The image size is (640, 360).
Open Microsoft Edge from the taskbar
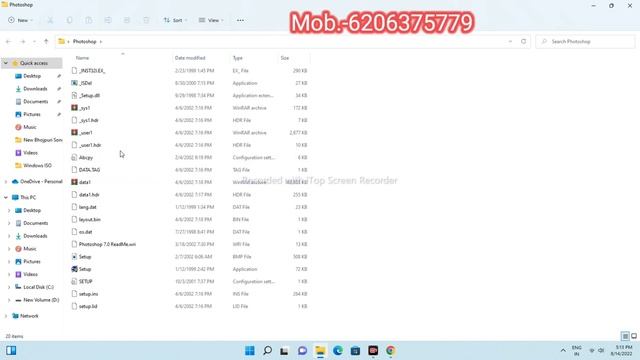click(x=338, y=351)
